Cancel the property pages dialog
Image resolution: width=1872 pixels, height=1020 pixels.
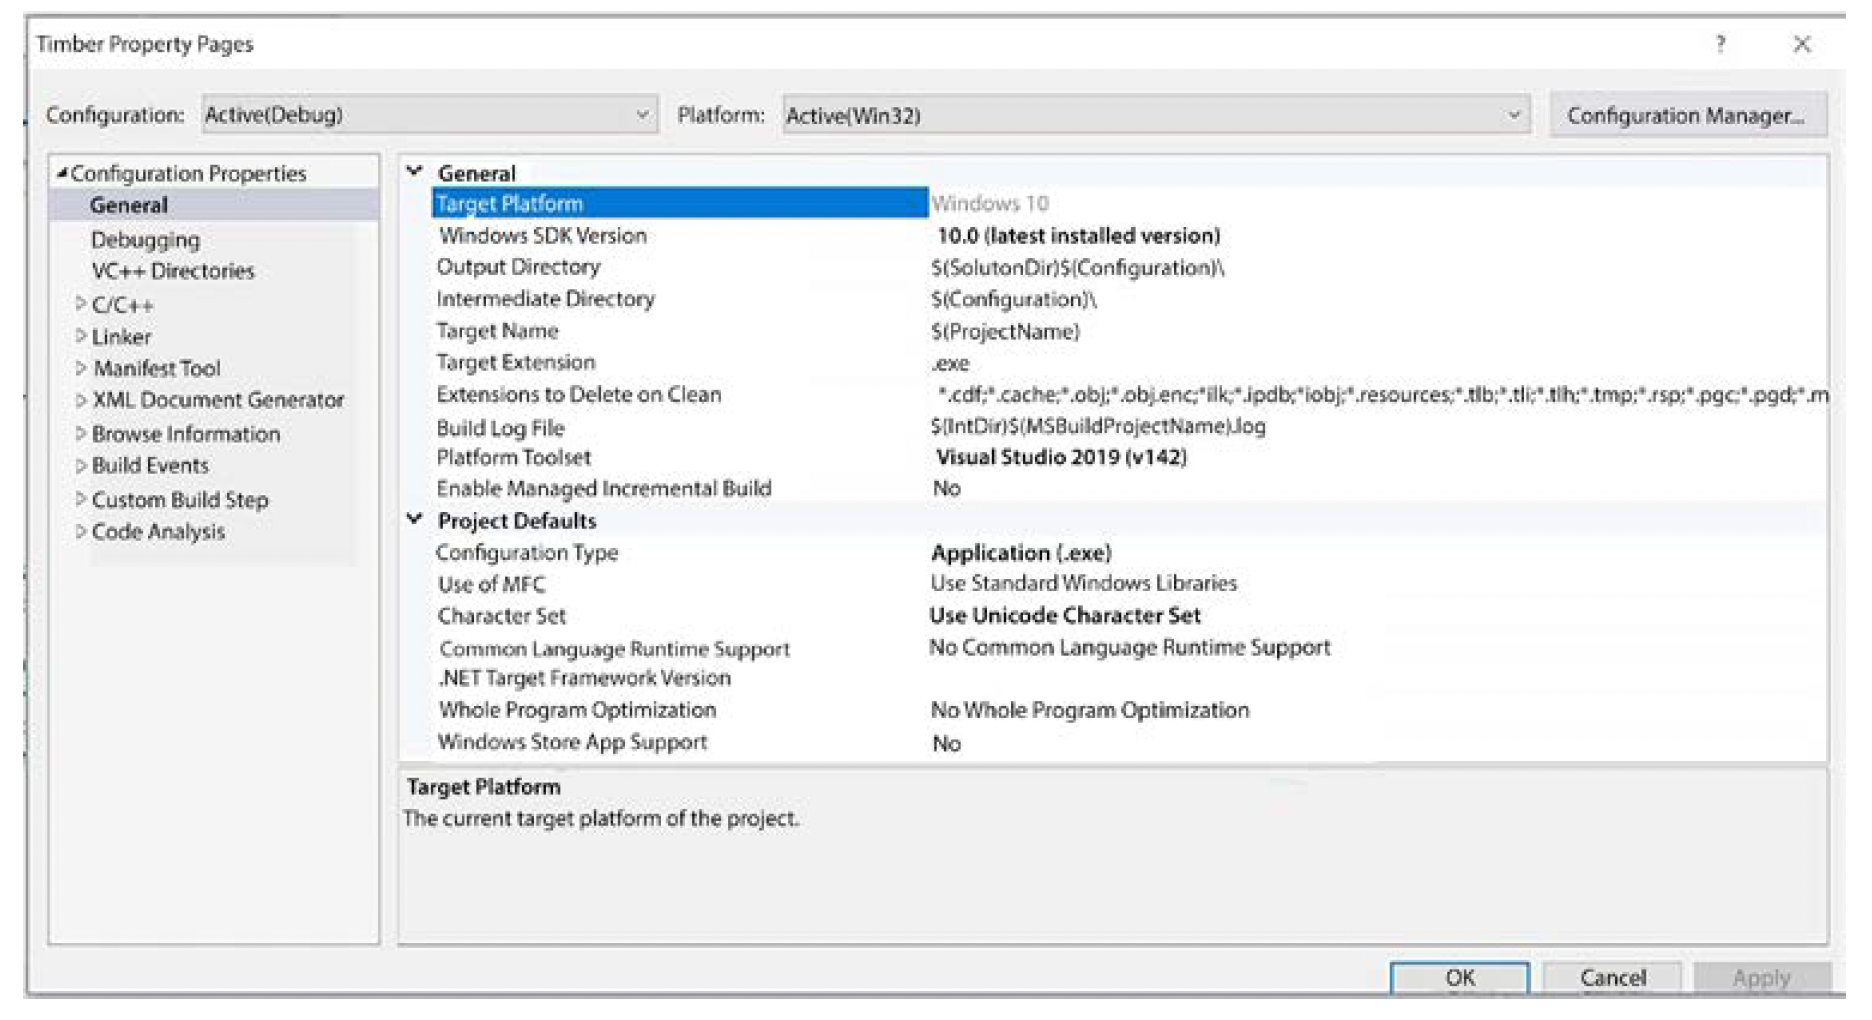pyautogui.click(x=1612, y=978)
